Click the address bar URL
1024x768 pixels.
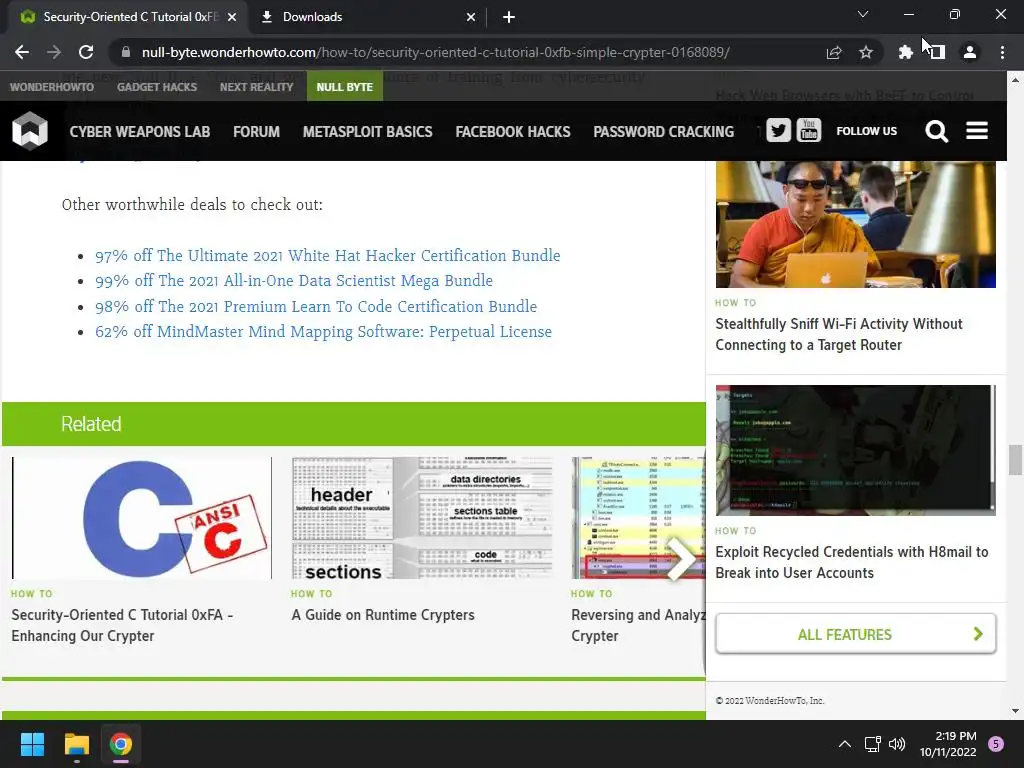[436, 52]
